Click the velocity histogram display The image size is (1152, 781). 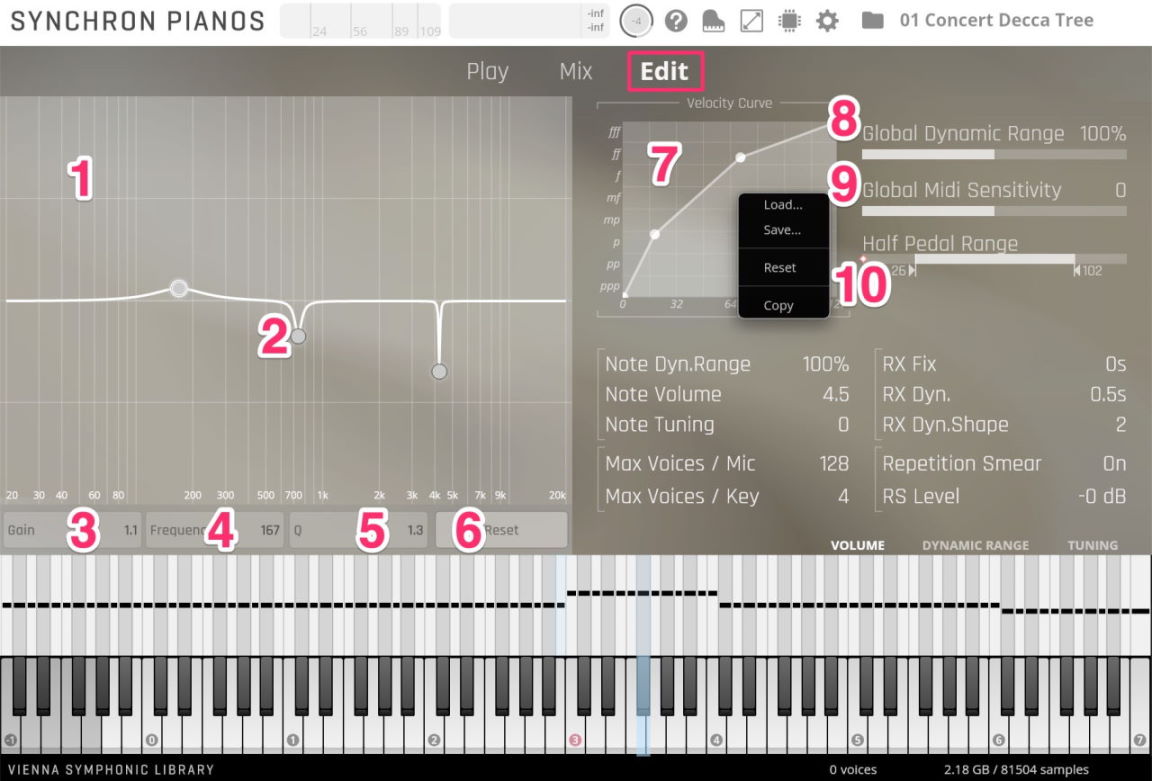pyautogui.click(x=361, y=21)
